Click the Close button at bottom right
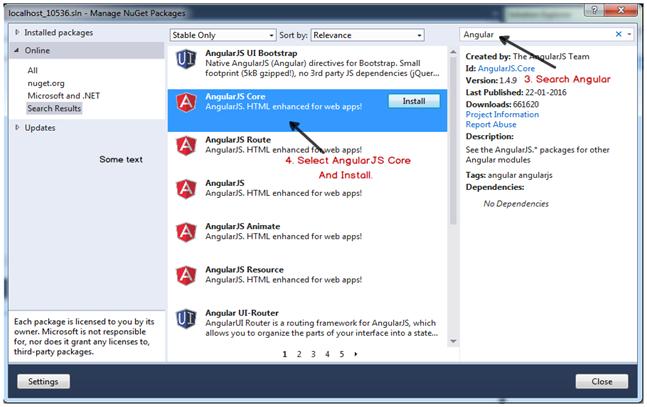 click(x=602, y=381)
